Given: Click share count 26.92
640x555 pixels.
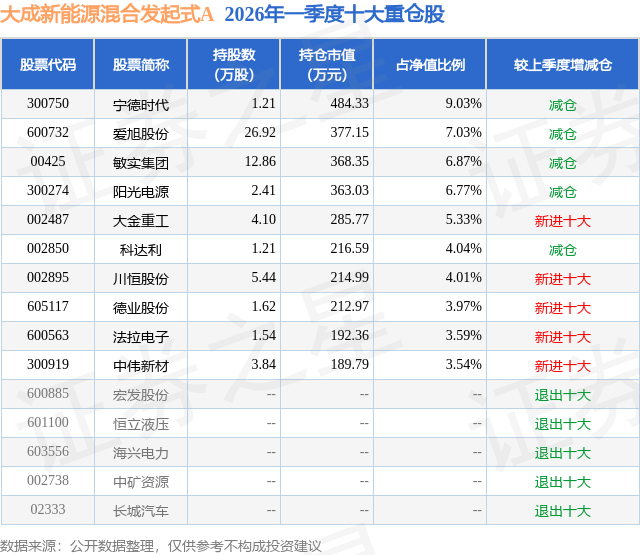Looking at the screenshot, I should [x=260, y=133].
